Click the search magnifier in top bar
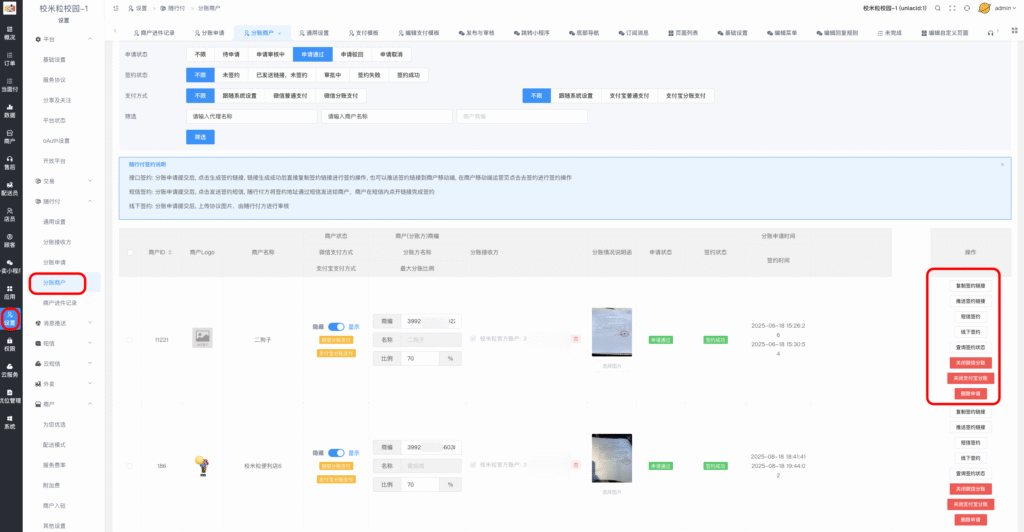 tap(938, 8)
